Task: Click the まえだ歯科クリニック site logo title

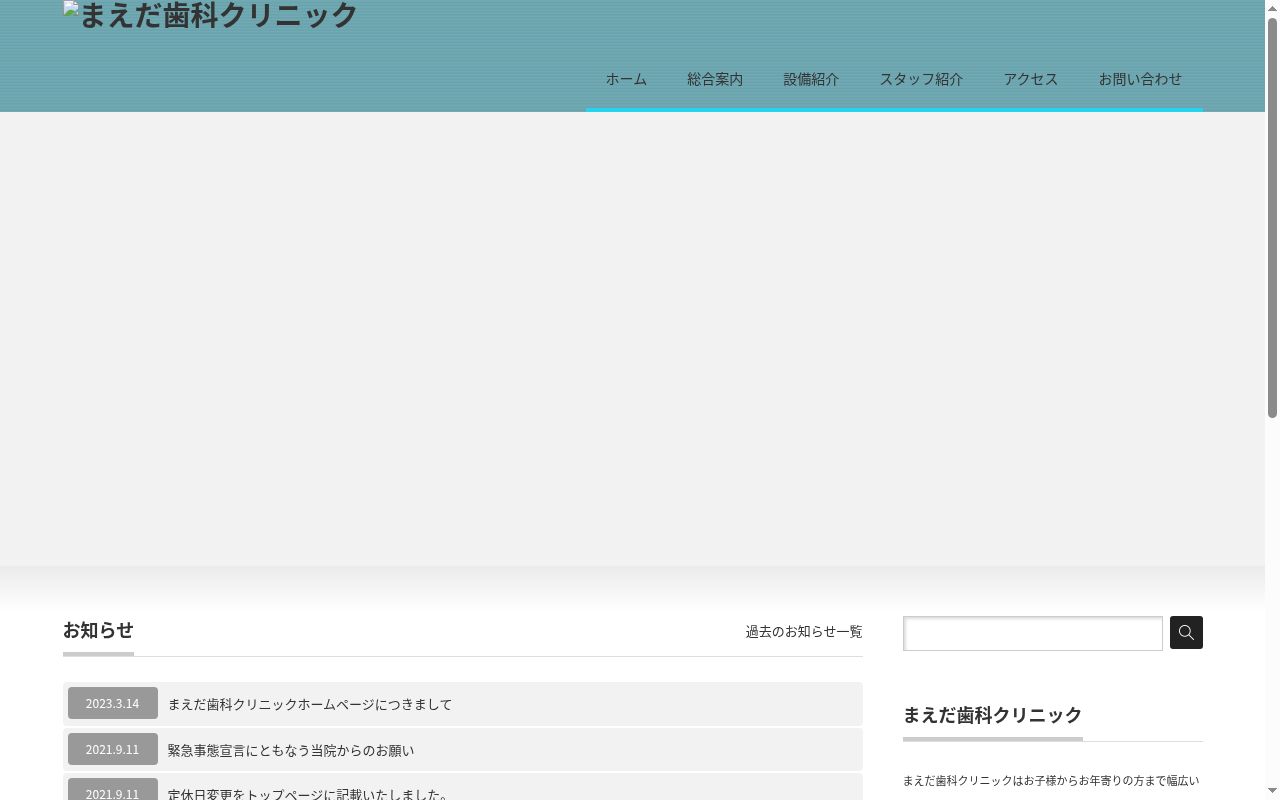Action: [210, 15]
